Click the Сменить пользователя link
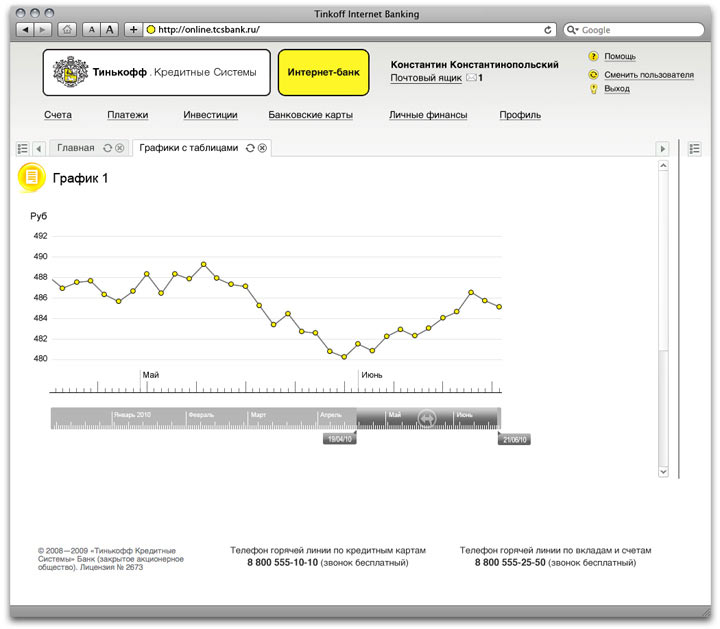 (x=648, y=74)
